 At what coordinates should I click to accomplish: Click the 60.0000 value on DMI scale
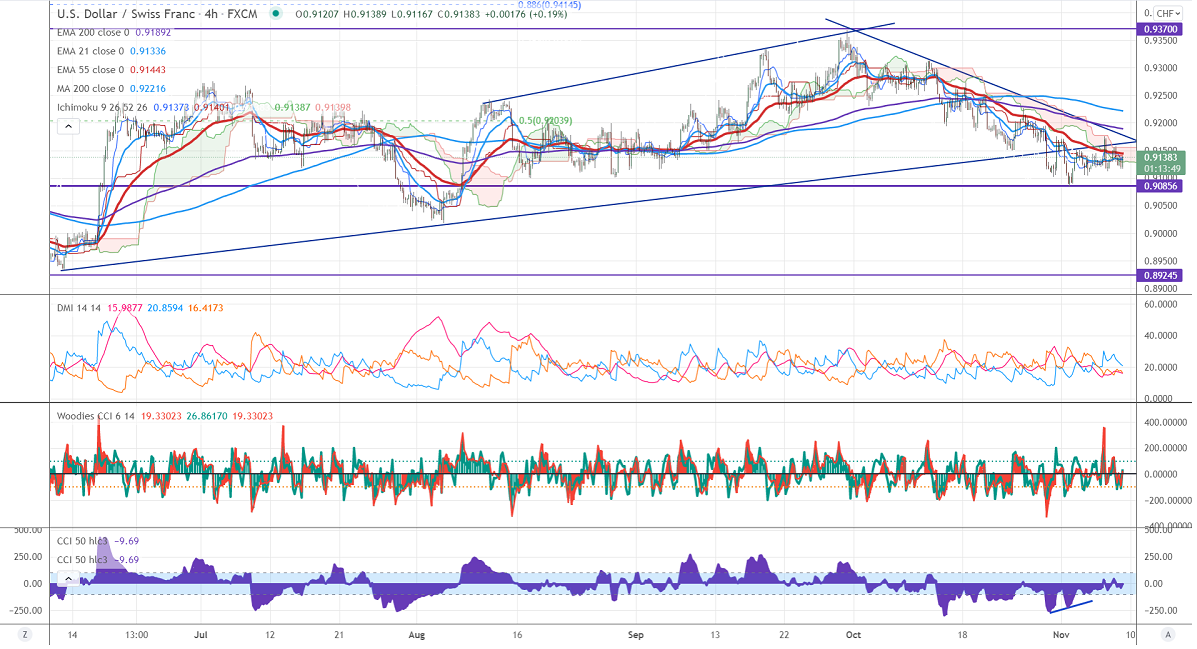[1160, 304]
